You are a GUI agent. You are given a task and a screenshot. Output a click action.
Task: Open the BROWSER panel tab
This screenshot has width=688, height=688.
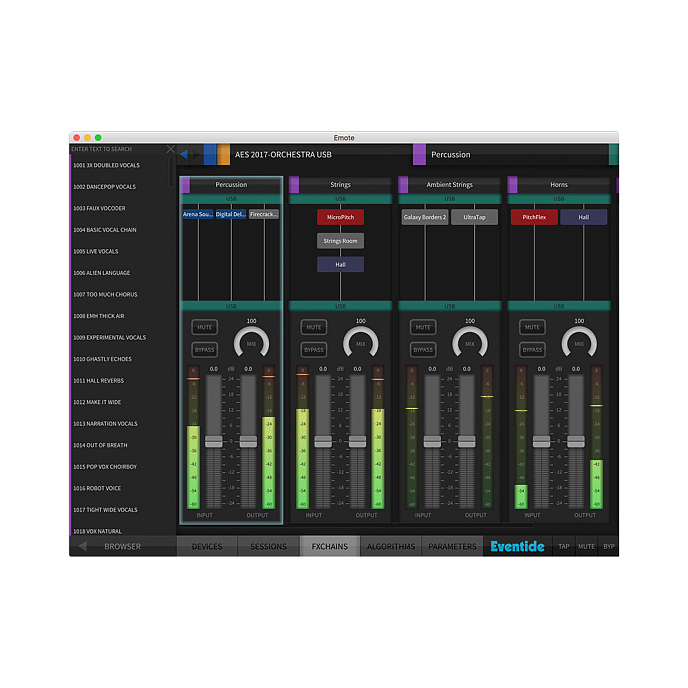(x=122, y=546)
